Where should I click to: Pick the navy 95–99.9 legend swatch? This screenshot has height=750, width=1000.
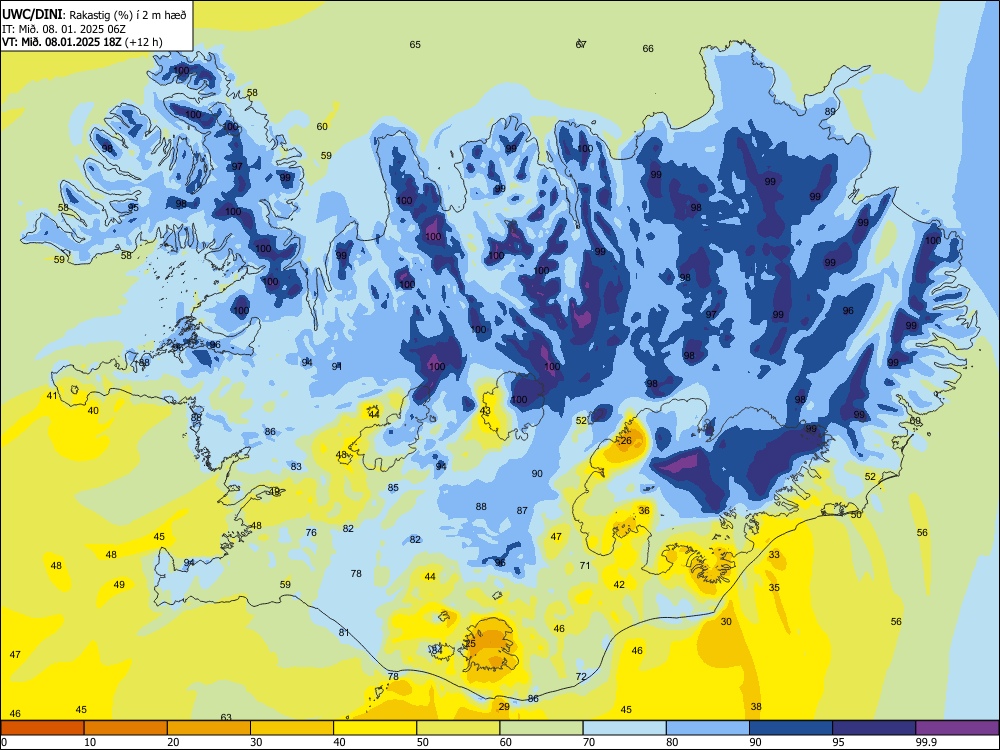(874, 728)
